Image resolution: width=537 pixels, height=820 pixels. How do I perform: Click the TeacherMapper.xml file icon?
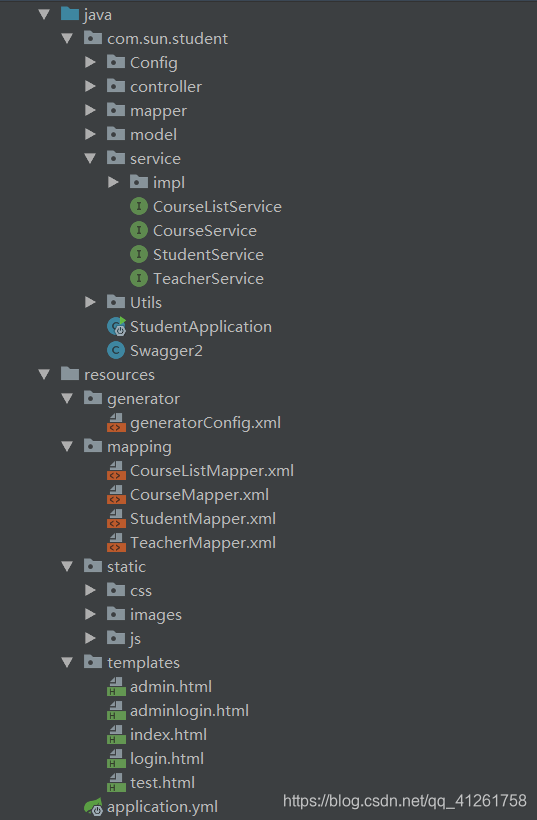tap(116, 543)
